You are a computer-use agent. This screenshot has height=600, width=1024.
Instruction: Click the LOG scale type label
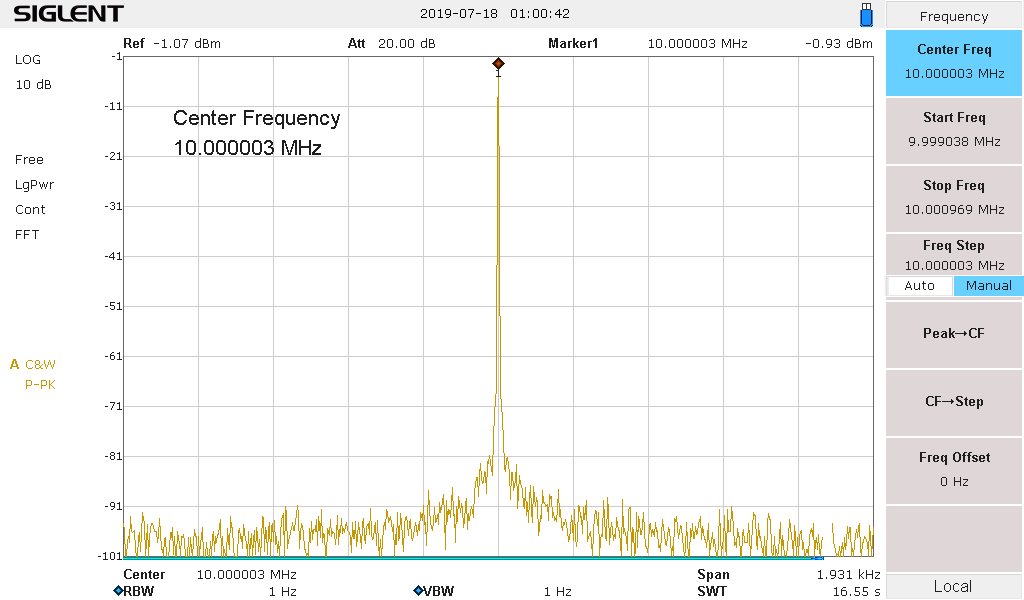tap(29, 60)
